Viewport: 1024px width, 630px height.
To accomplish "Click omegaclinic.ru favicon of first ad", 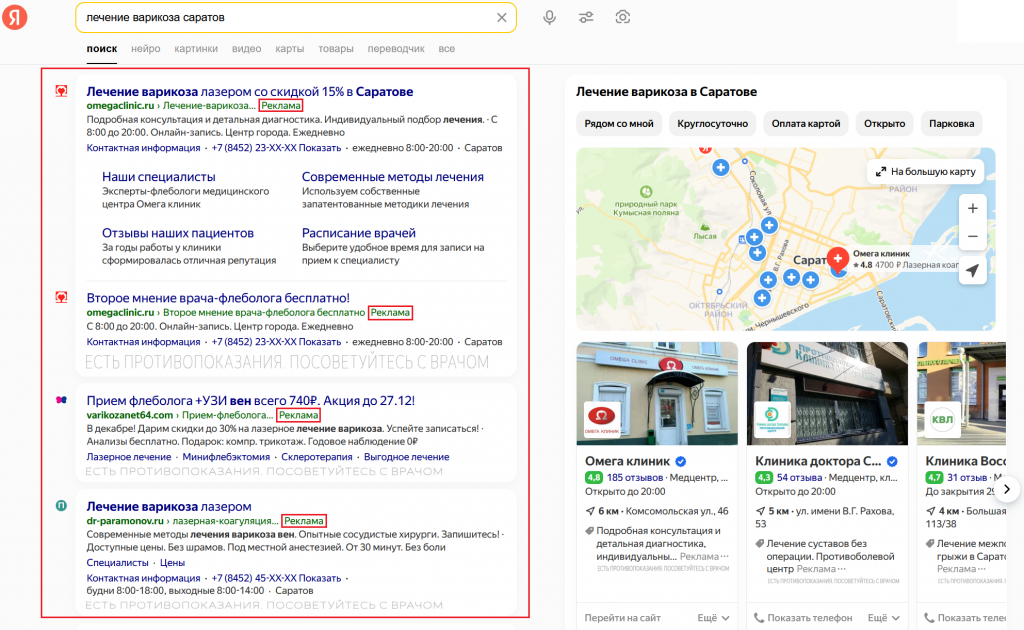I will [x=61, y=91].
